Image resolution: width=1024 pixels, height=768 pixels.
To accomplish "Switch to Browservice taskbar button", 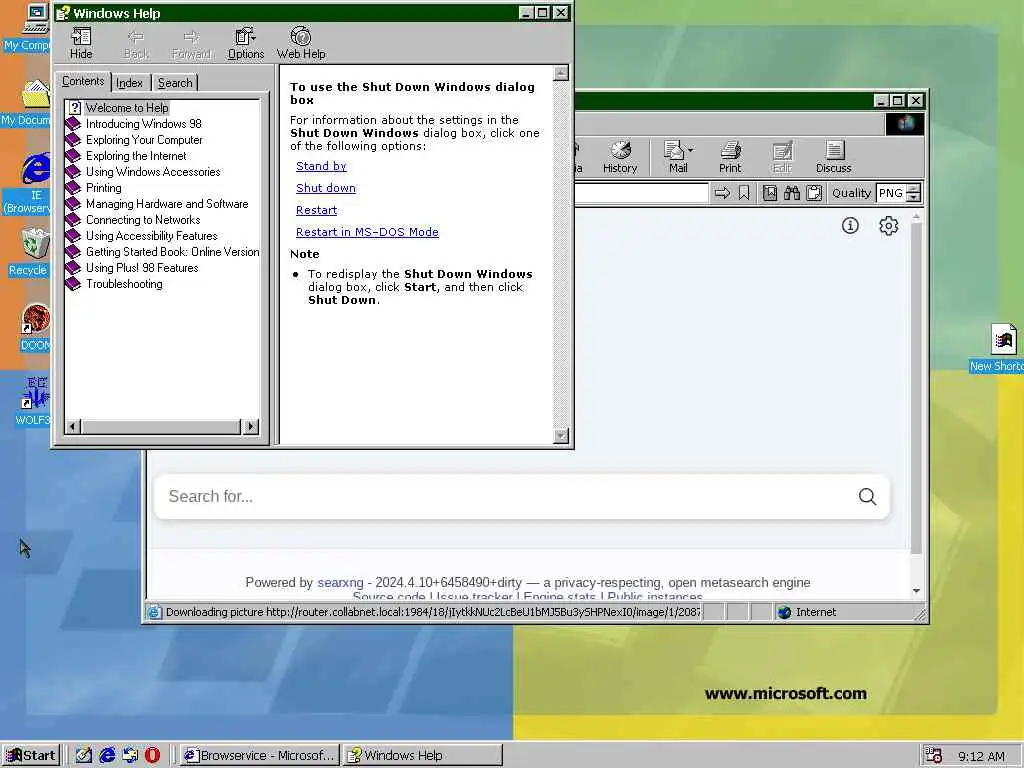I will coord(260,755).
